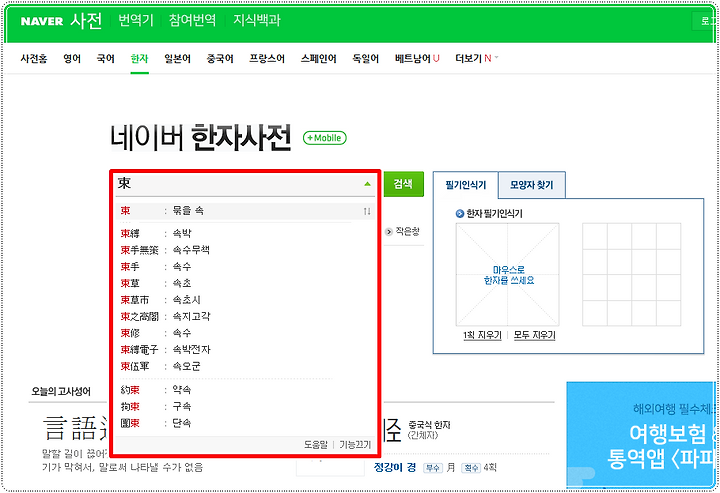Switch to 영어 dictionary tab

click(72, 58)
